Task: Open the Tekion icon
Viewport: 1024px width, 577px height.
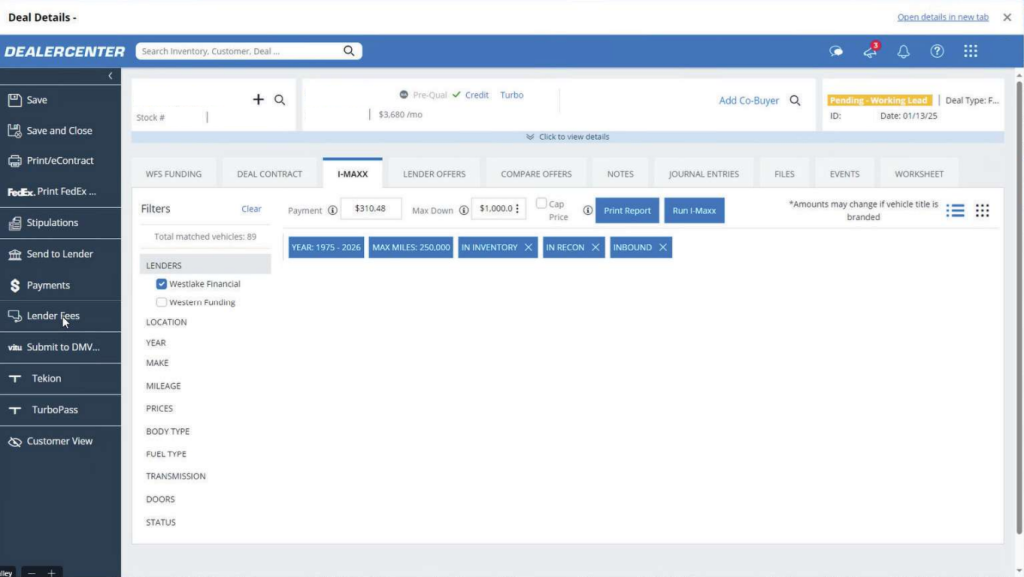Action: (x=14, y=379)
